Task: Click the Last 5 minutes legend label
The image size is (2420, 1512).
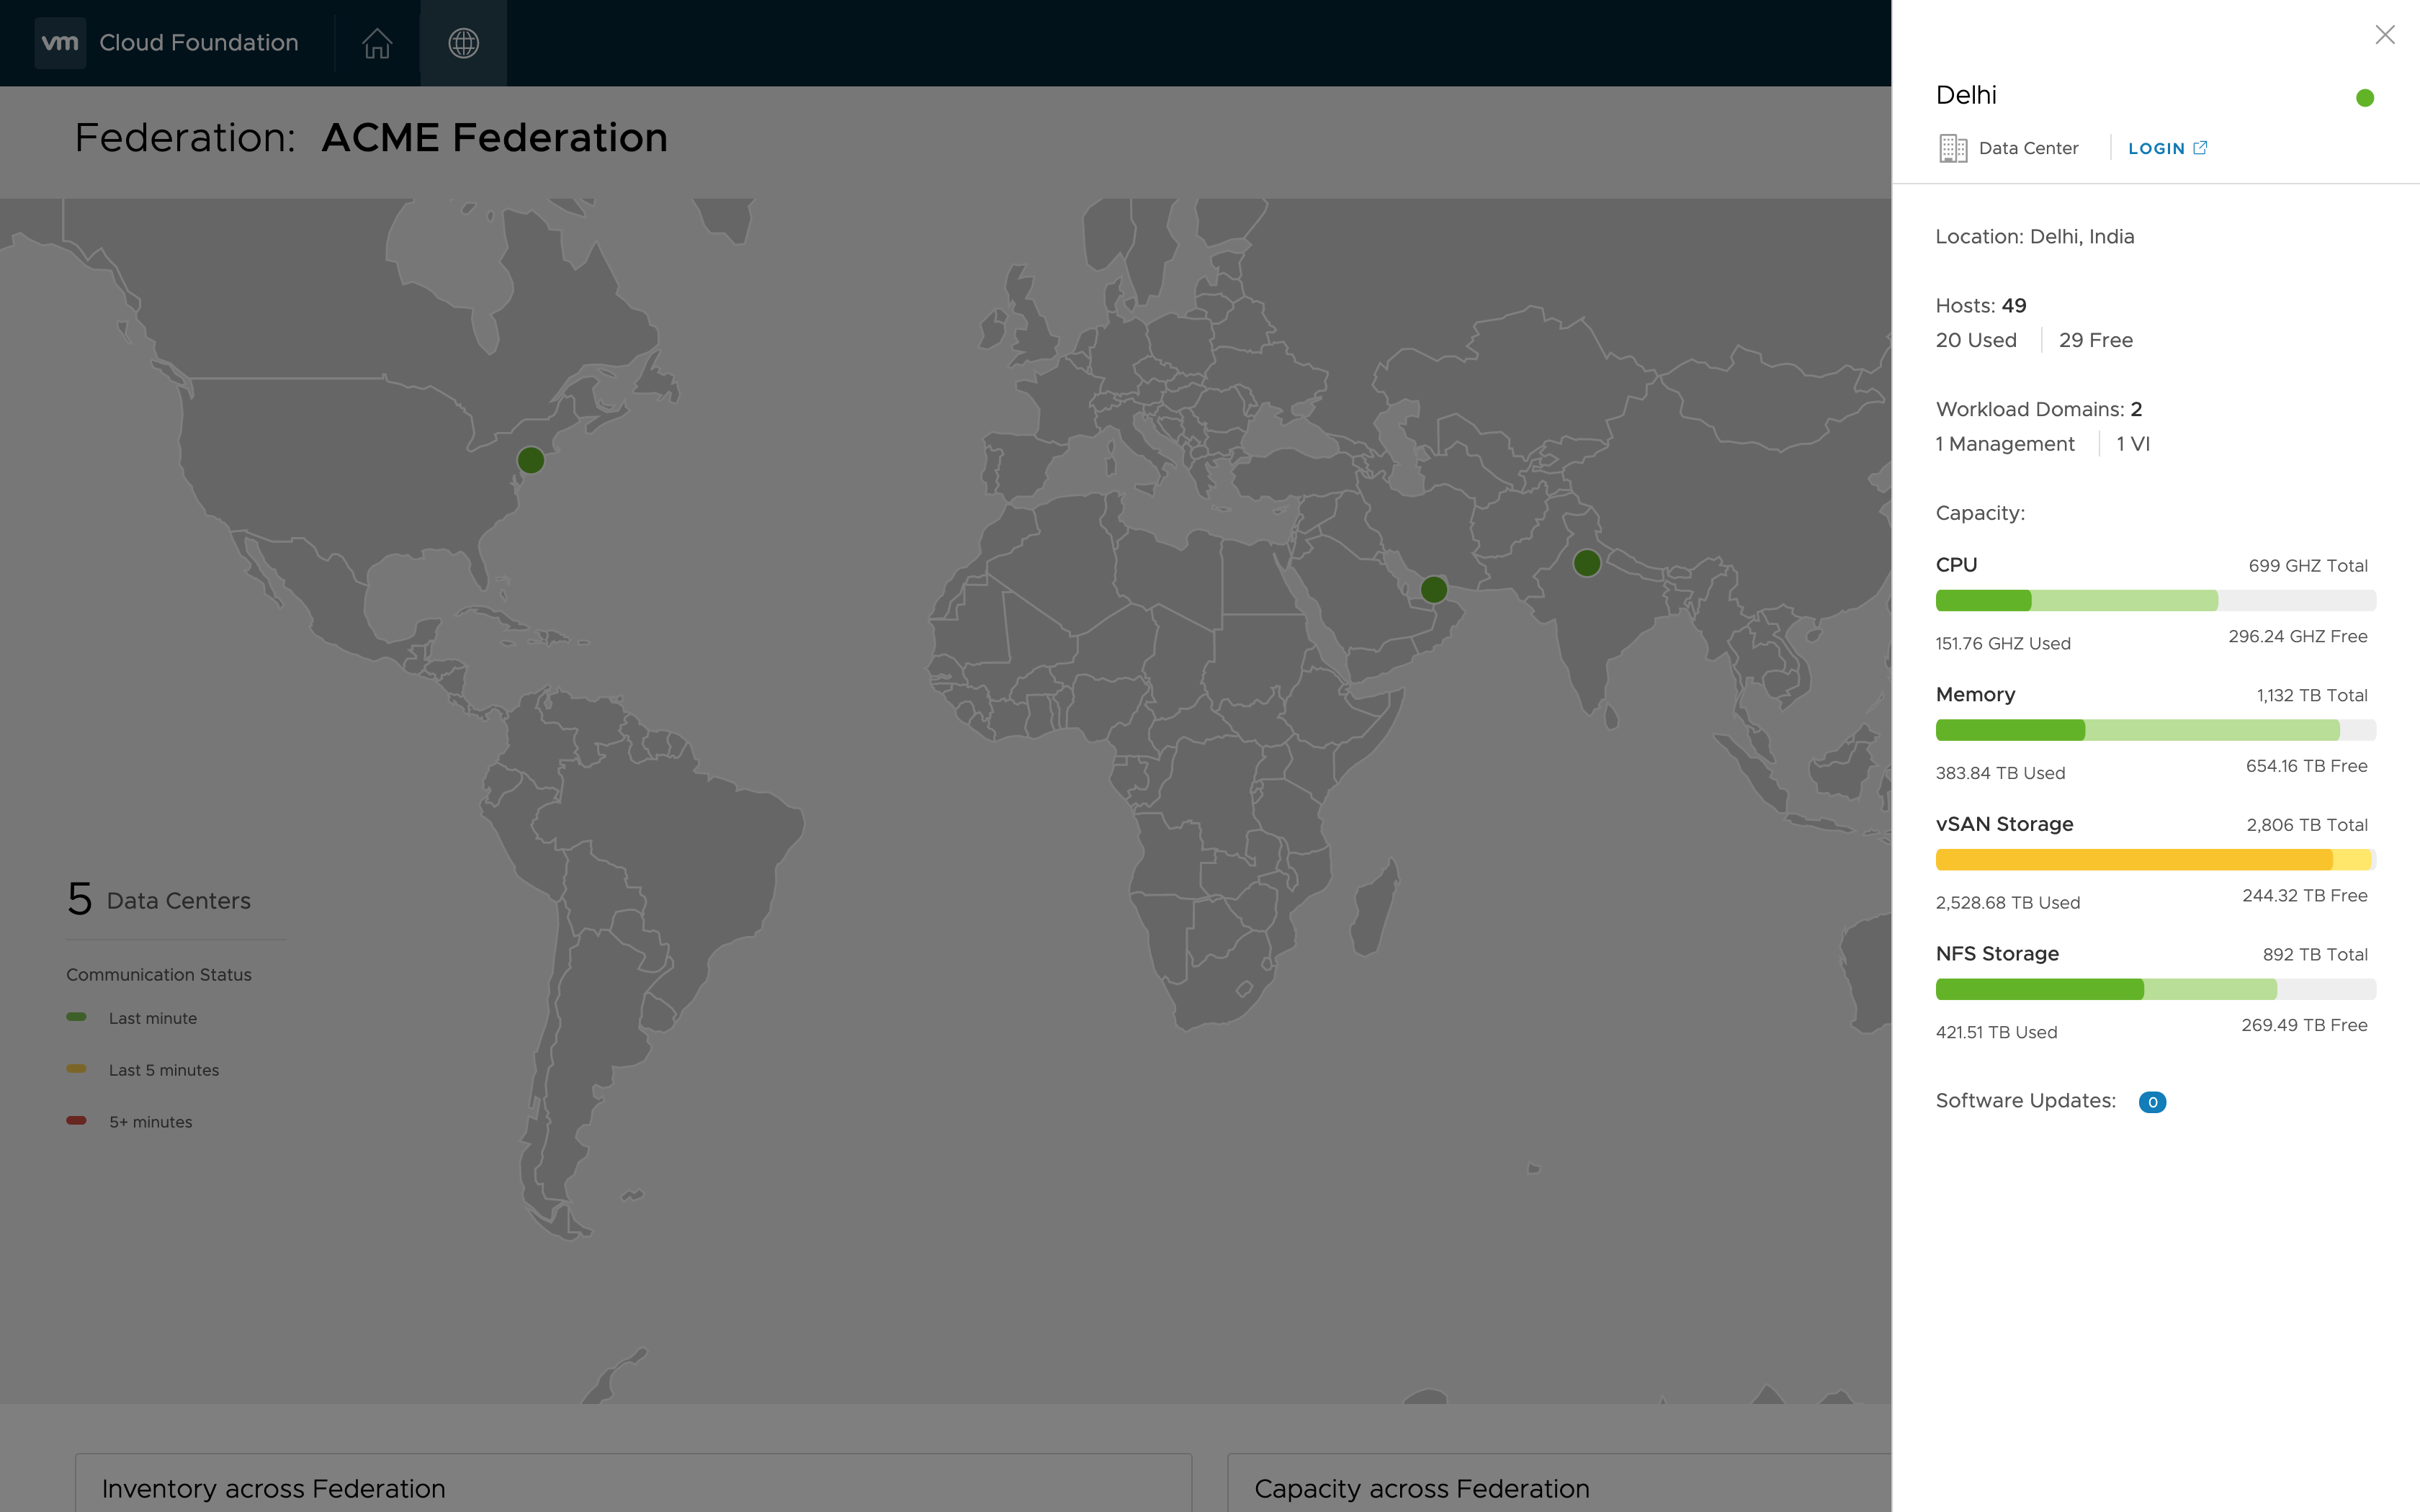Action: coord(164,1070)
